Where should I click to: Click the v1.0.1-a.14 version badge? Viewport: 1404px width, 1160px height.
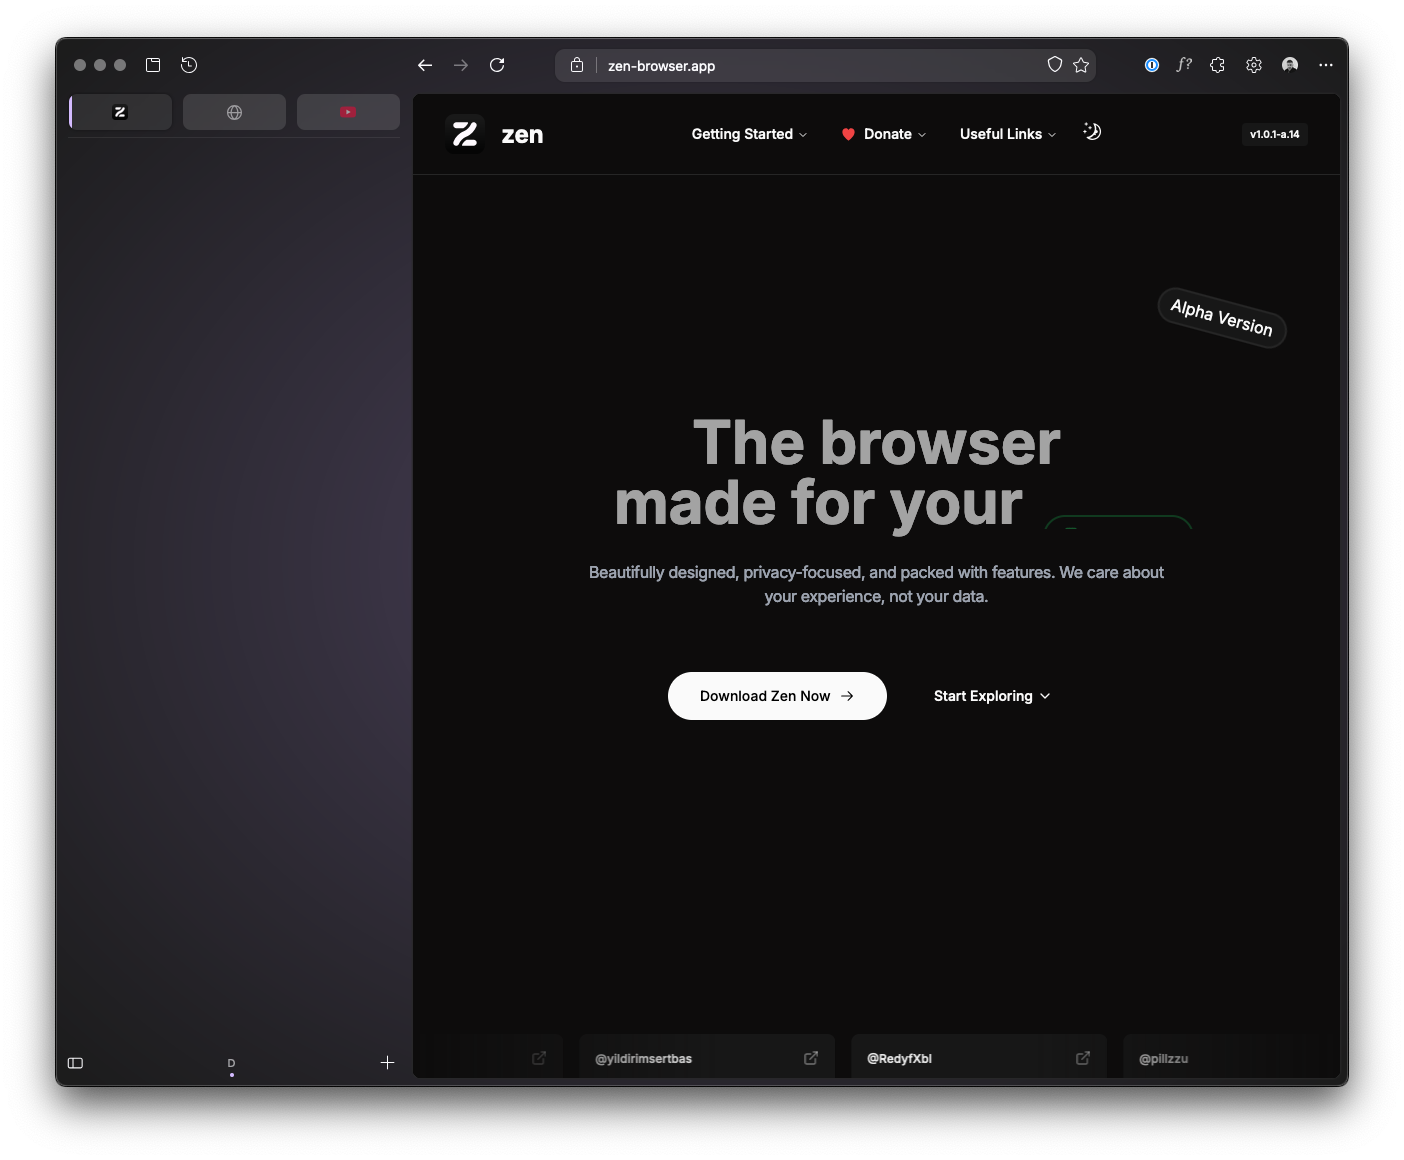(x=1274, y=134)
